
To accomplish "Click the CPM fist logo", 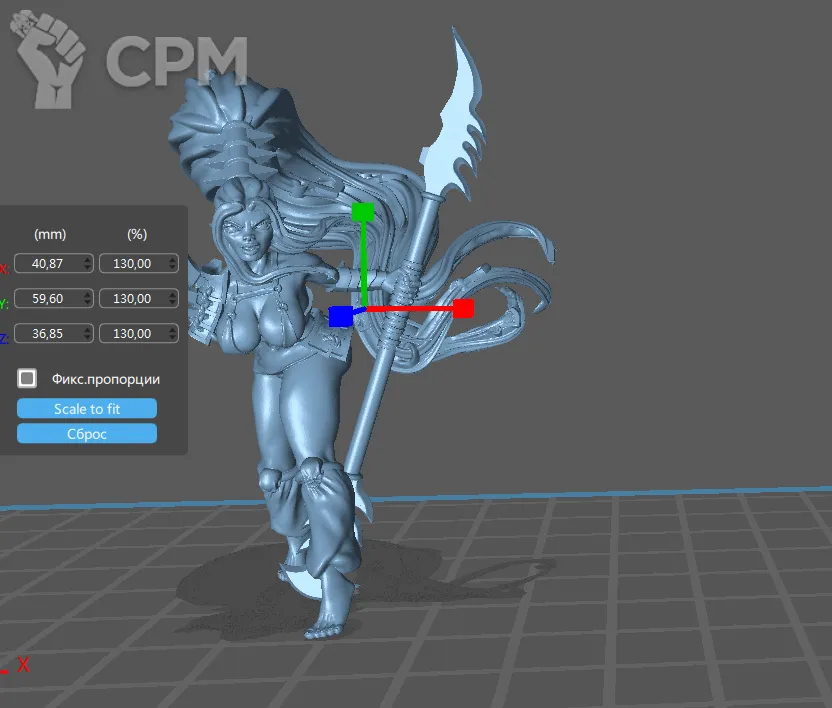I will click(x=57, y=60).
